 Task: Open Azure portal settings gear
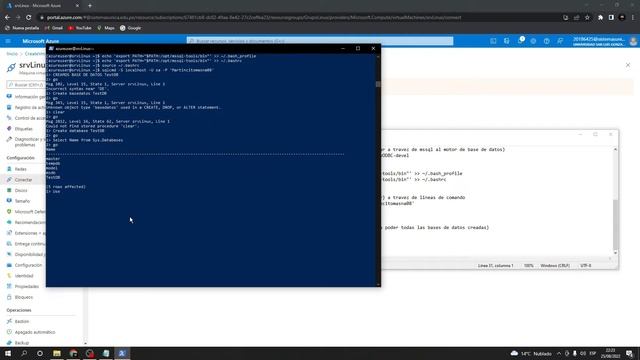pyautogui.click(x=533, y=41)
